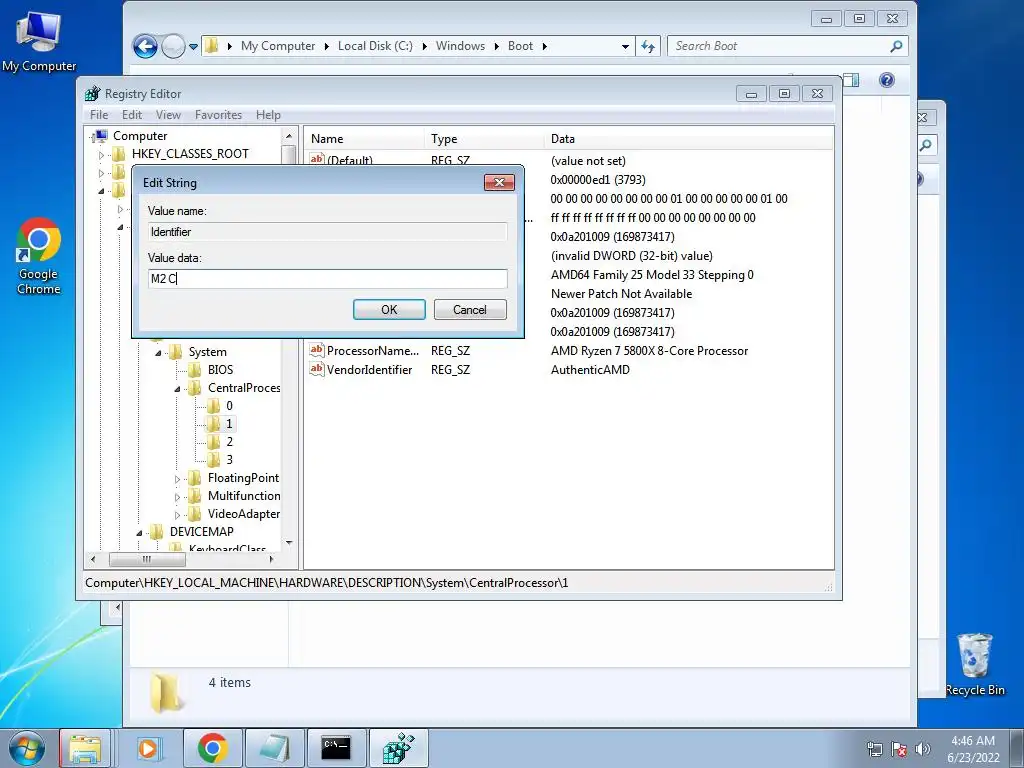Viewport: 1024px width, 768px height.
Task: Open the File menu in Registry Editor
Action: [99, 115]
